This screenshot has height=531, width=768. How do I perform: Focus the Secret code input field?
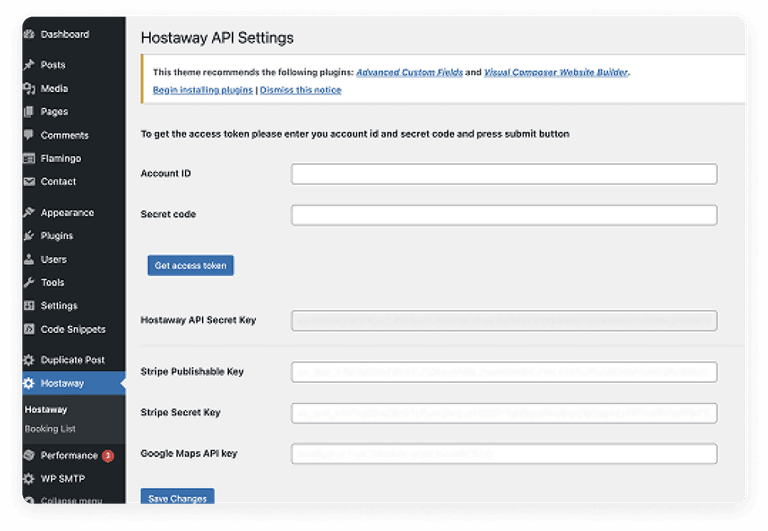click(x=504, y=215)
